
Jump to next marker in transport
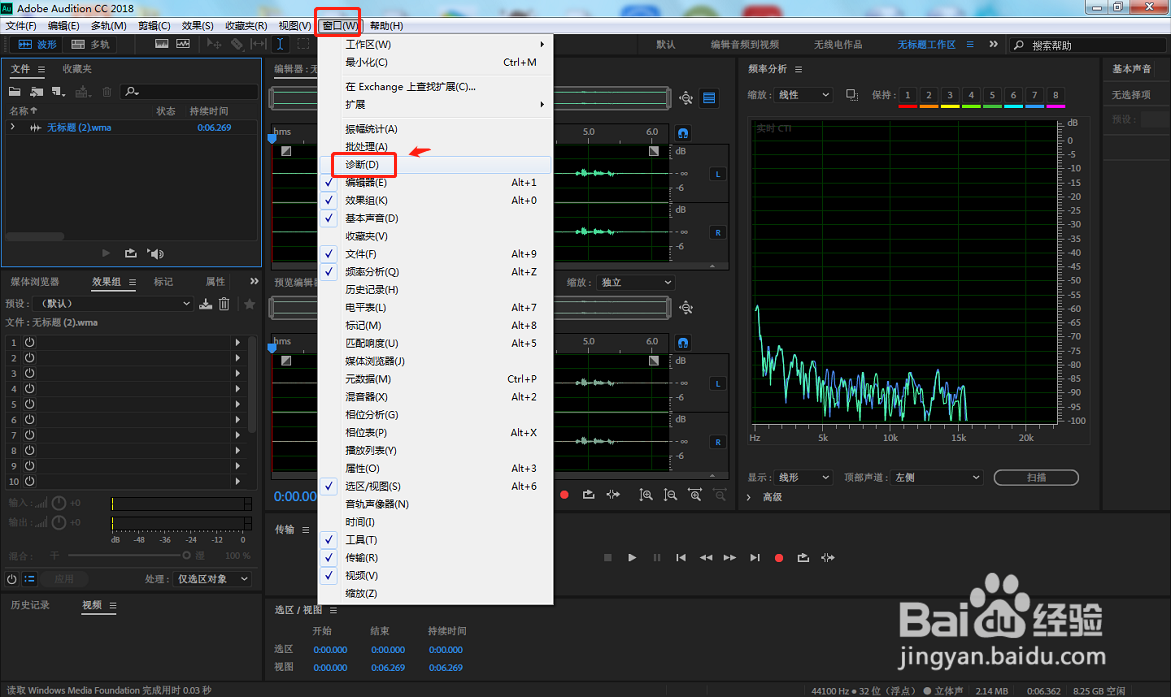tap(754, 558)
